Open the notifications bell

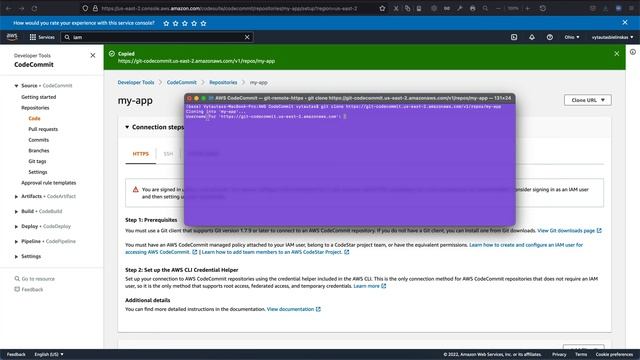532,37
